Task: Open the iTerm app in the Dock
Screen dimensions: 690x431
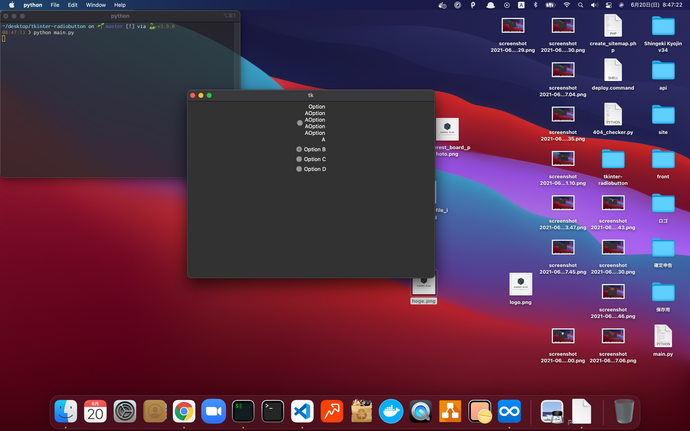Action: click(x=243, y=411)
